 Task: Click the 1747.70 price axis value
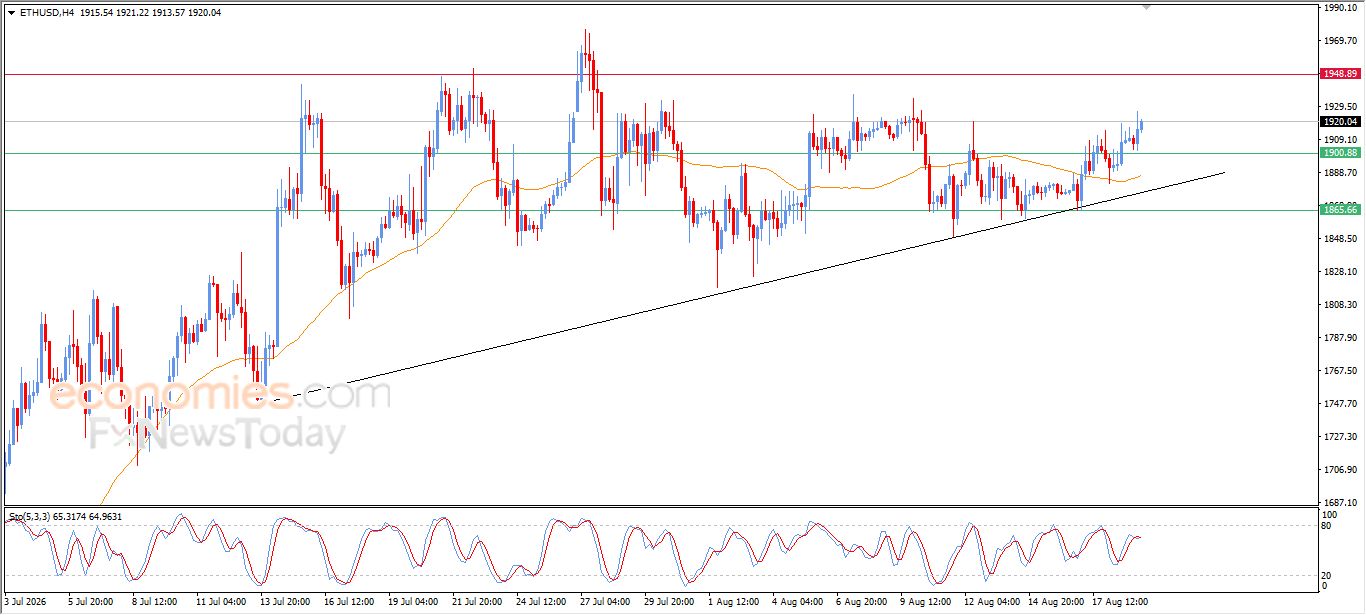click(1341, 404)
